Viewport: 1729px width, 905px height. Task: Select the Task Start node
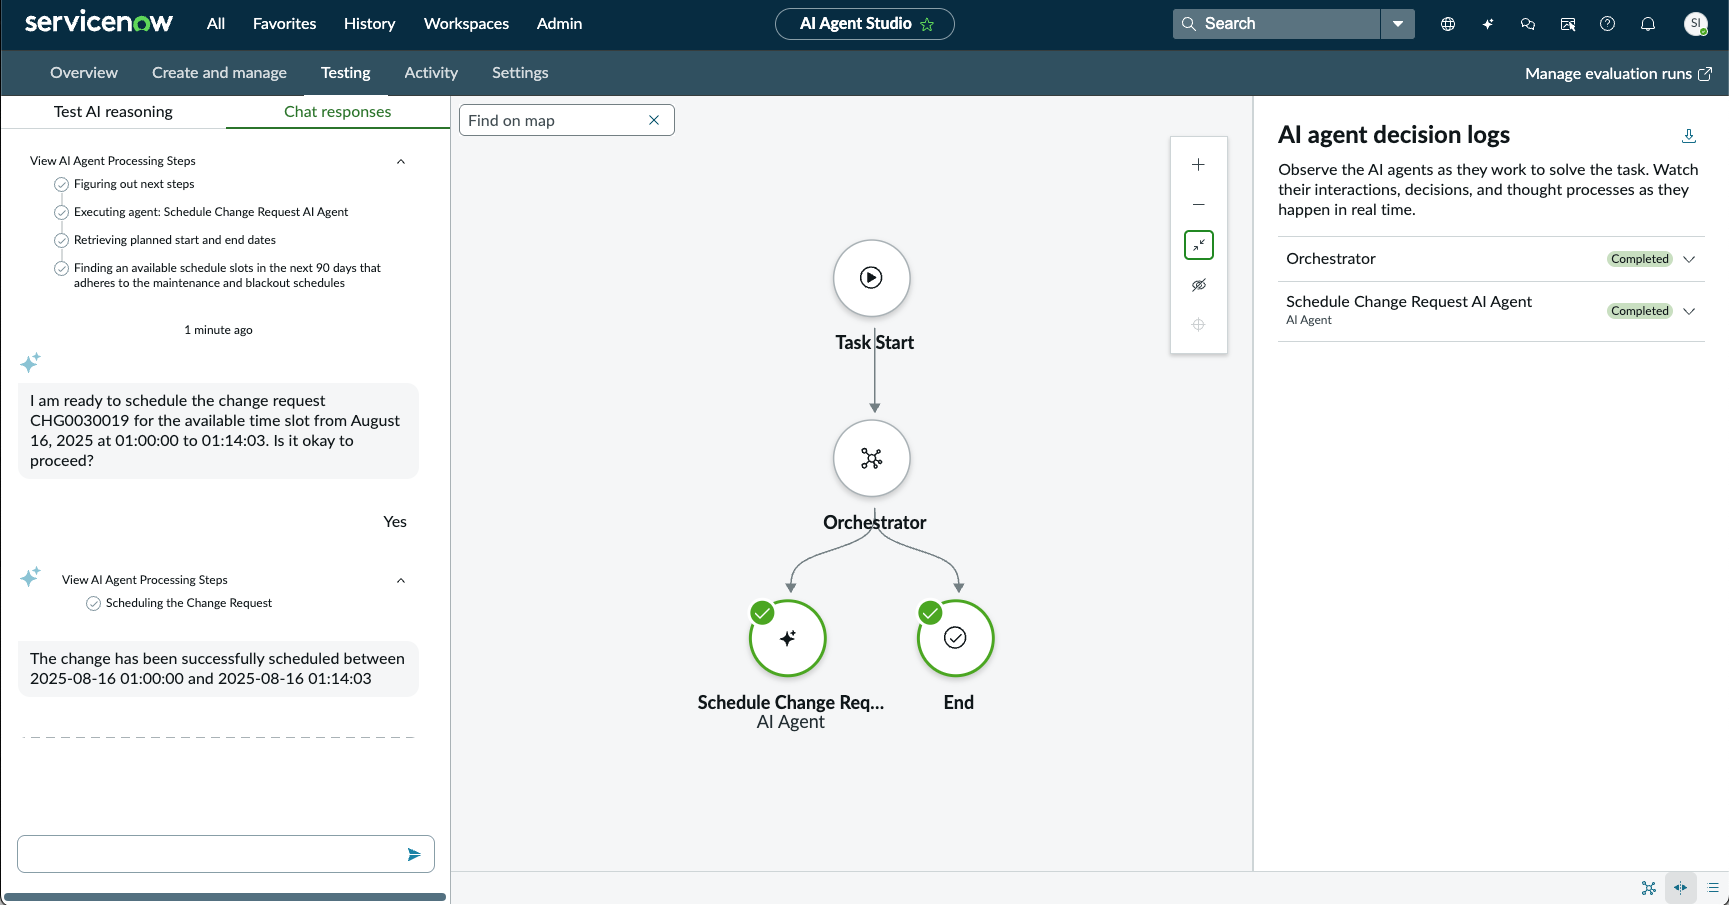point(872,278)
